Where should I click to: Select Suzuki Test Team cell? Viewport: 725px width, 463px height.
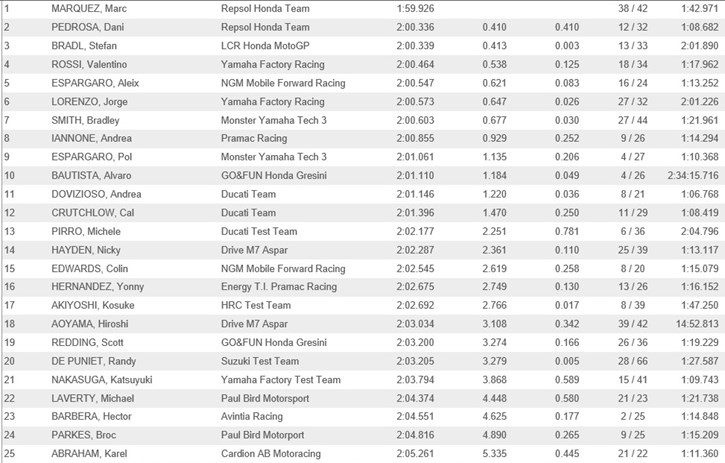pyautogui.click(x=259, y=361)
